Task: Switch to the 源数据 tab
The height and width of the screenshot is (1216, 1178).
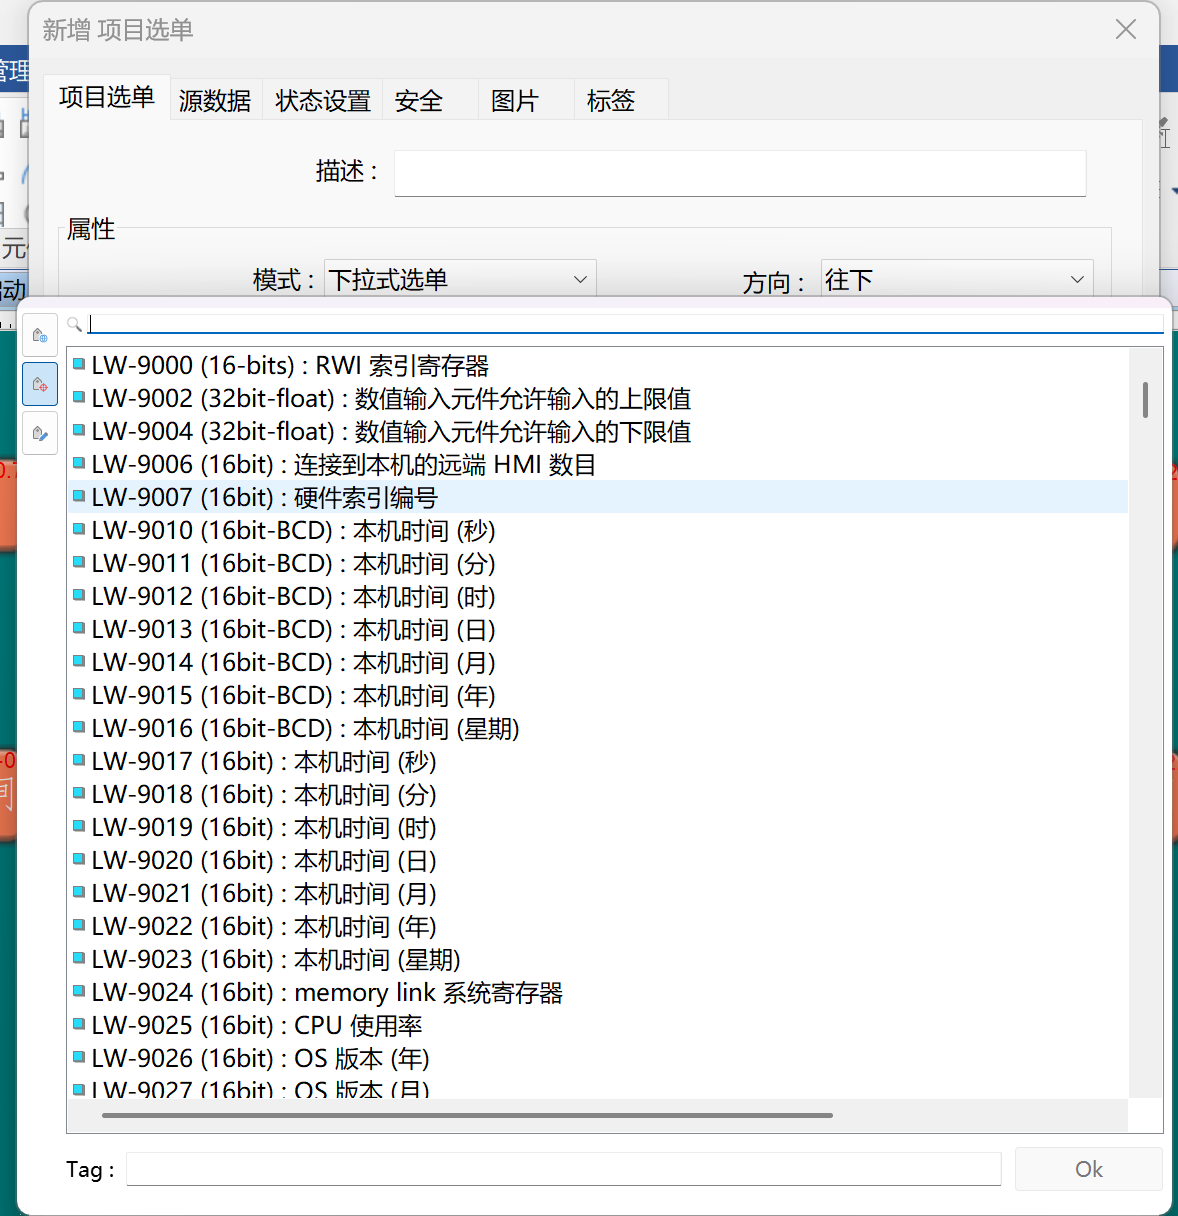Action: (215, 101)
